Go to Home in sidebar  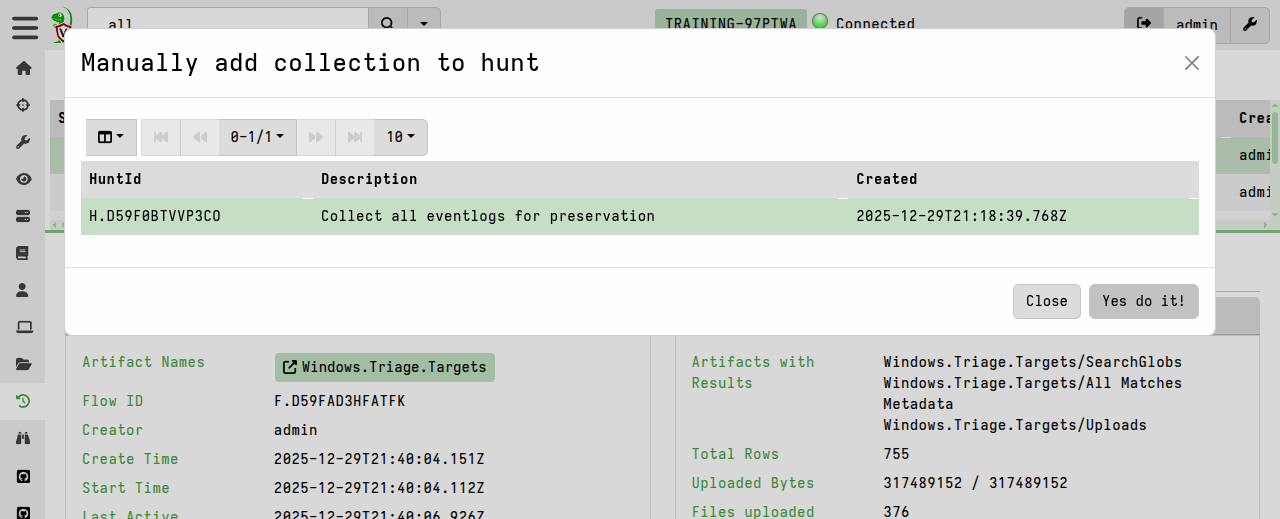coord(23,68)
